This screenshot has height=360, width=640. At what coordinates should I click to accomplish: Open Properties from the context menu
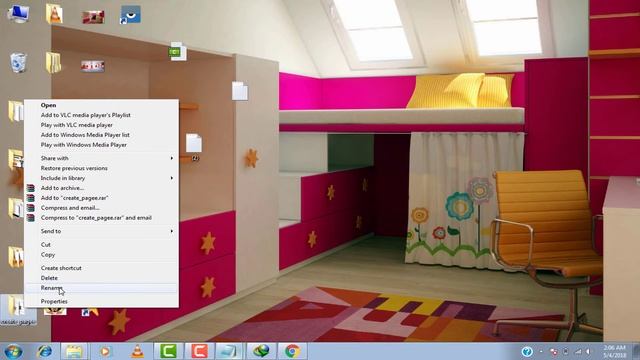[x=101, y=301]
